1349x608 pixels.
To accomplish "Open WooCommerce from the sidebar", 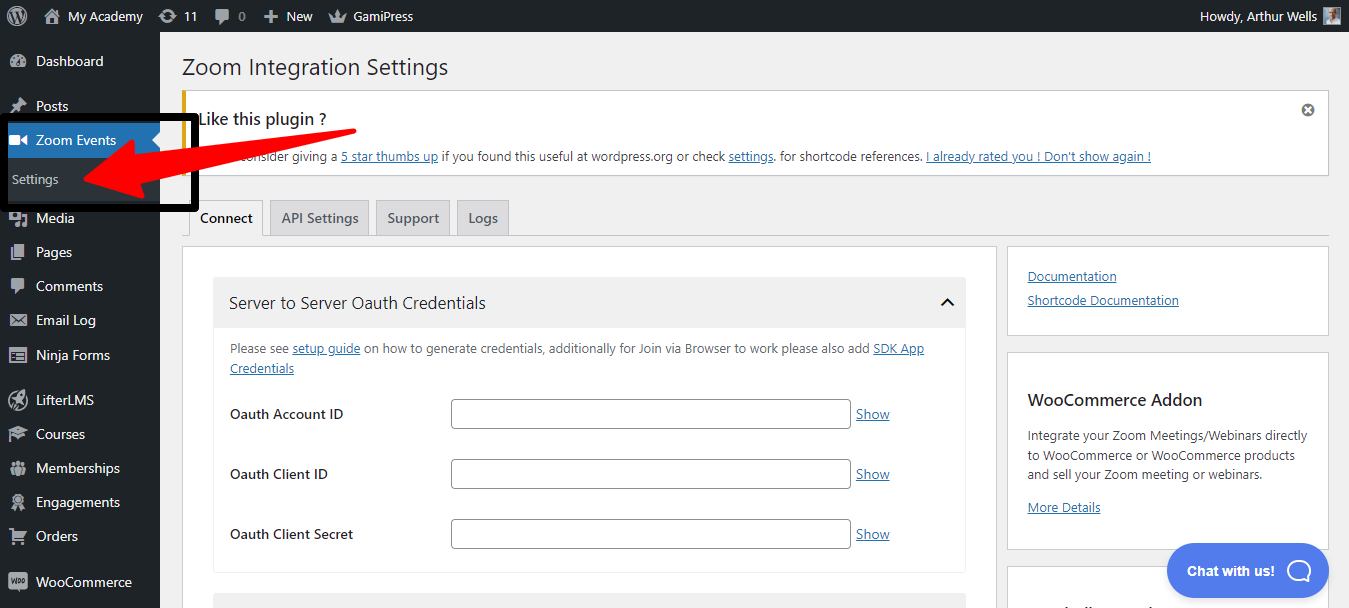I will click(x=83, y=582).
